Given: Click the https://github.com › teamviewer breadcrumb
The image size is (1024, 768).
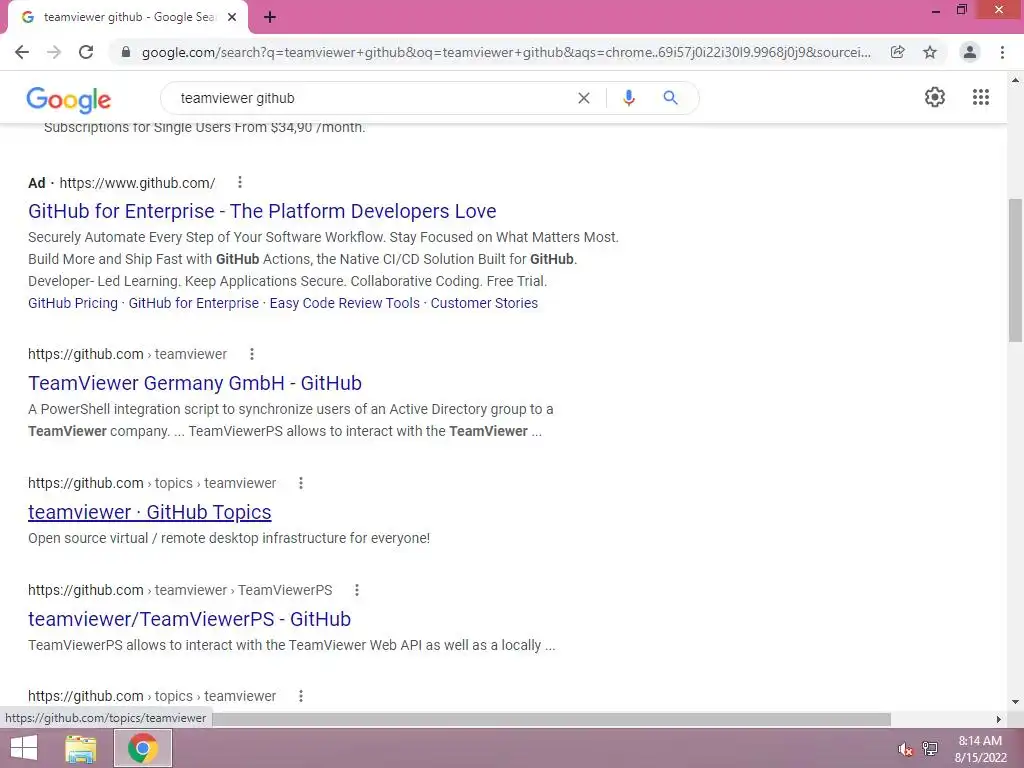Looking at the screenshot, I should pos(127,354).
